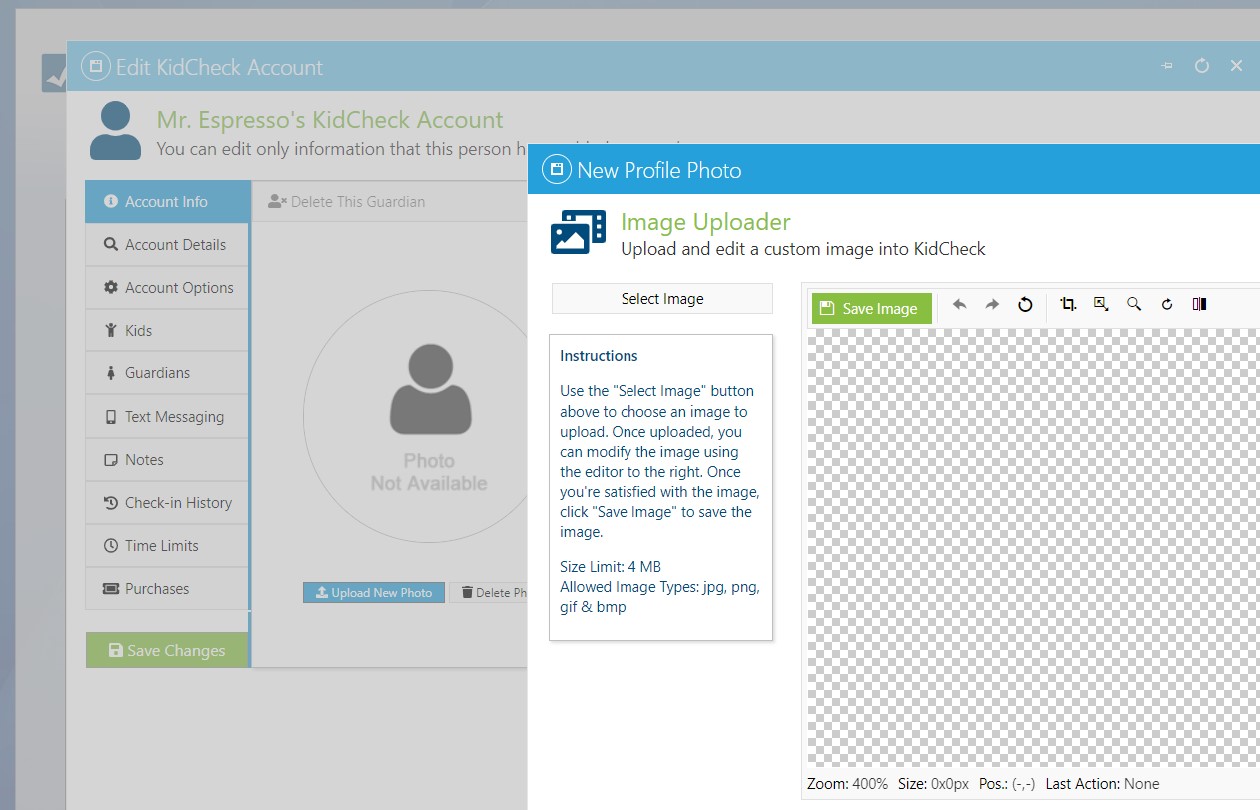Open the Account Info tab
1260x810 pixels.
167,202
